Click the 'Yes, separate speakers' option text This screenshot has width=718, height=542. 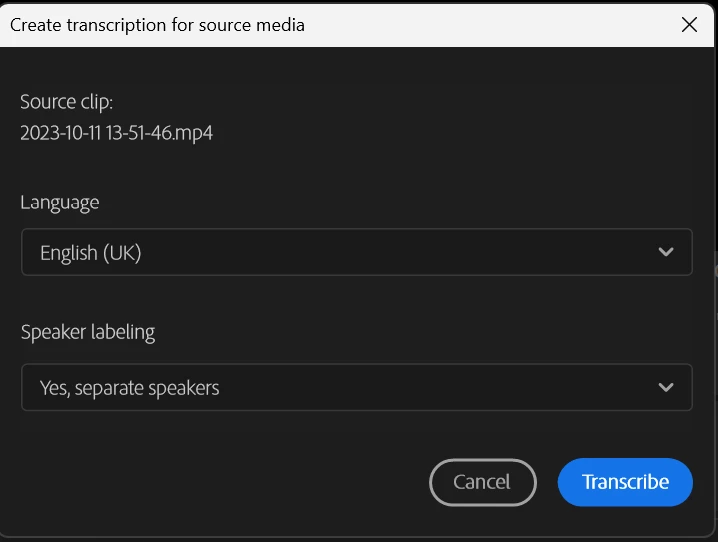click(130, 388)
